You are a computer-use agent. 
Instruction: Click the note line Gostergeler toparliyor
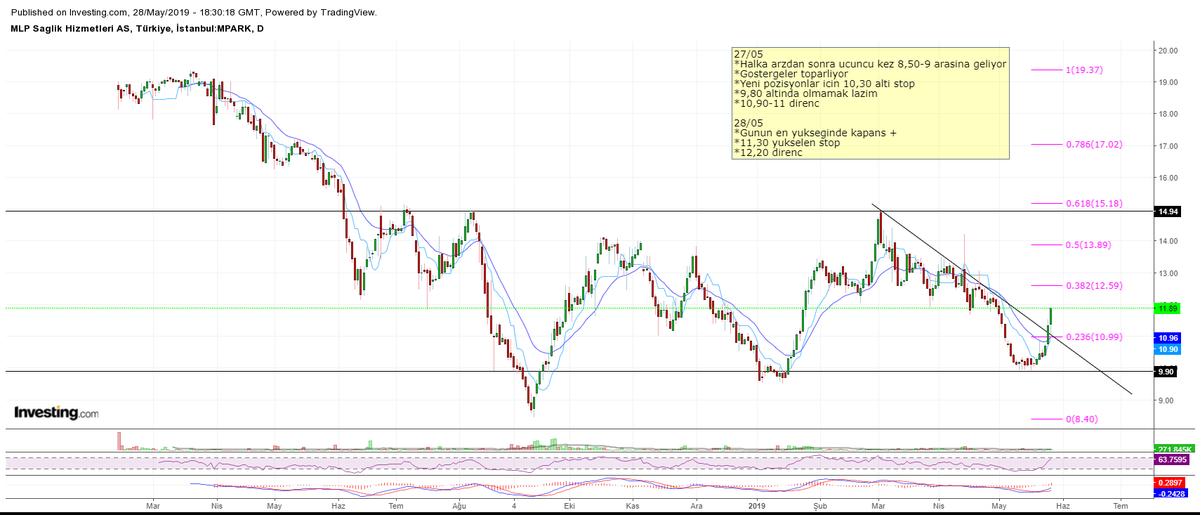pos(789,74)
